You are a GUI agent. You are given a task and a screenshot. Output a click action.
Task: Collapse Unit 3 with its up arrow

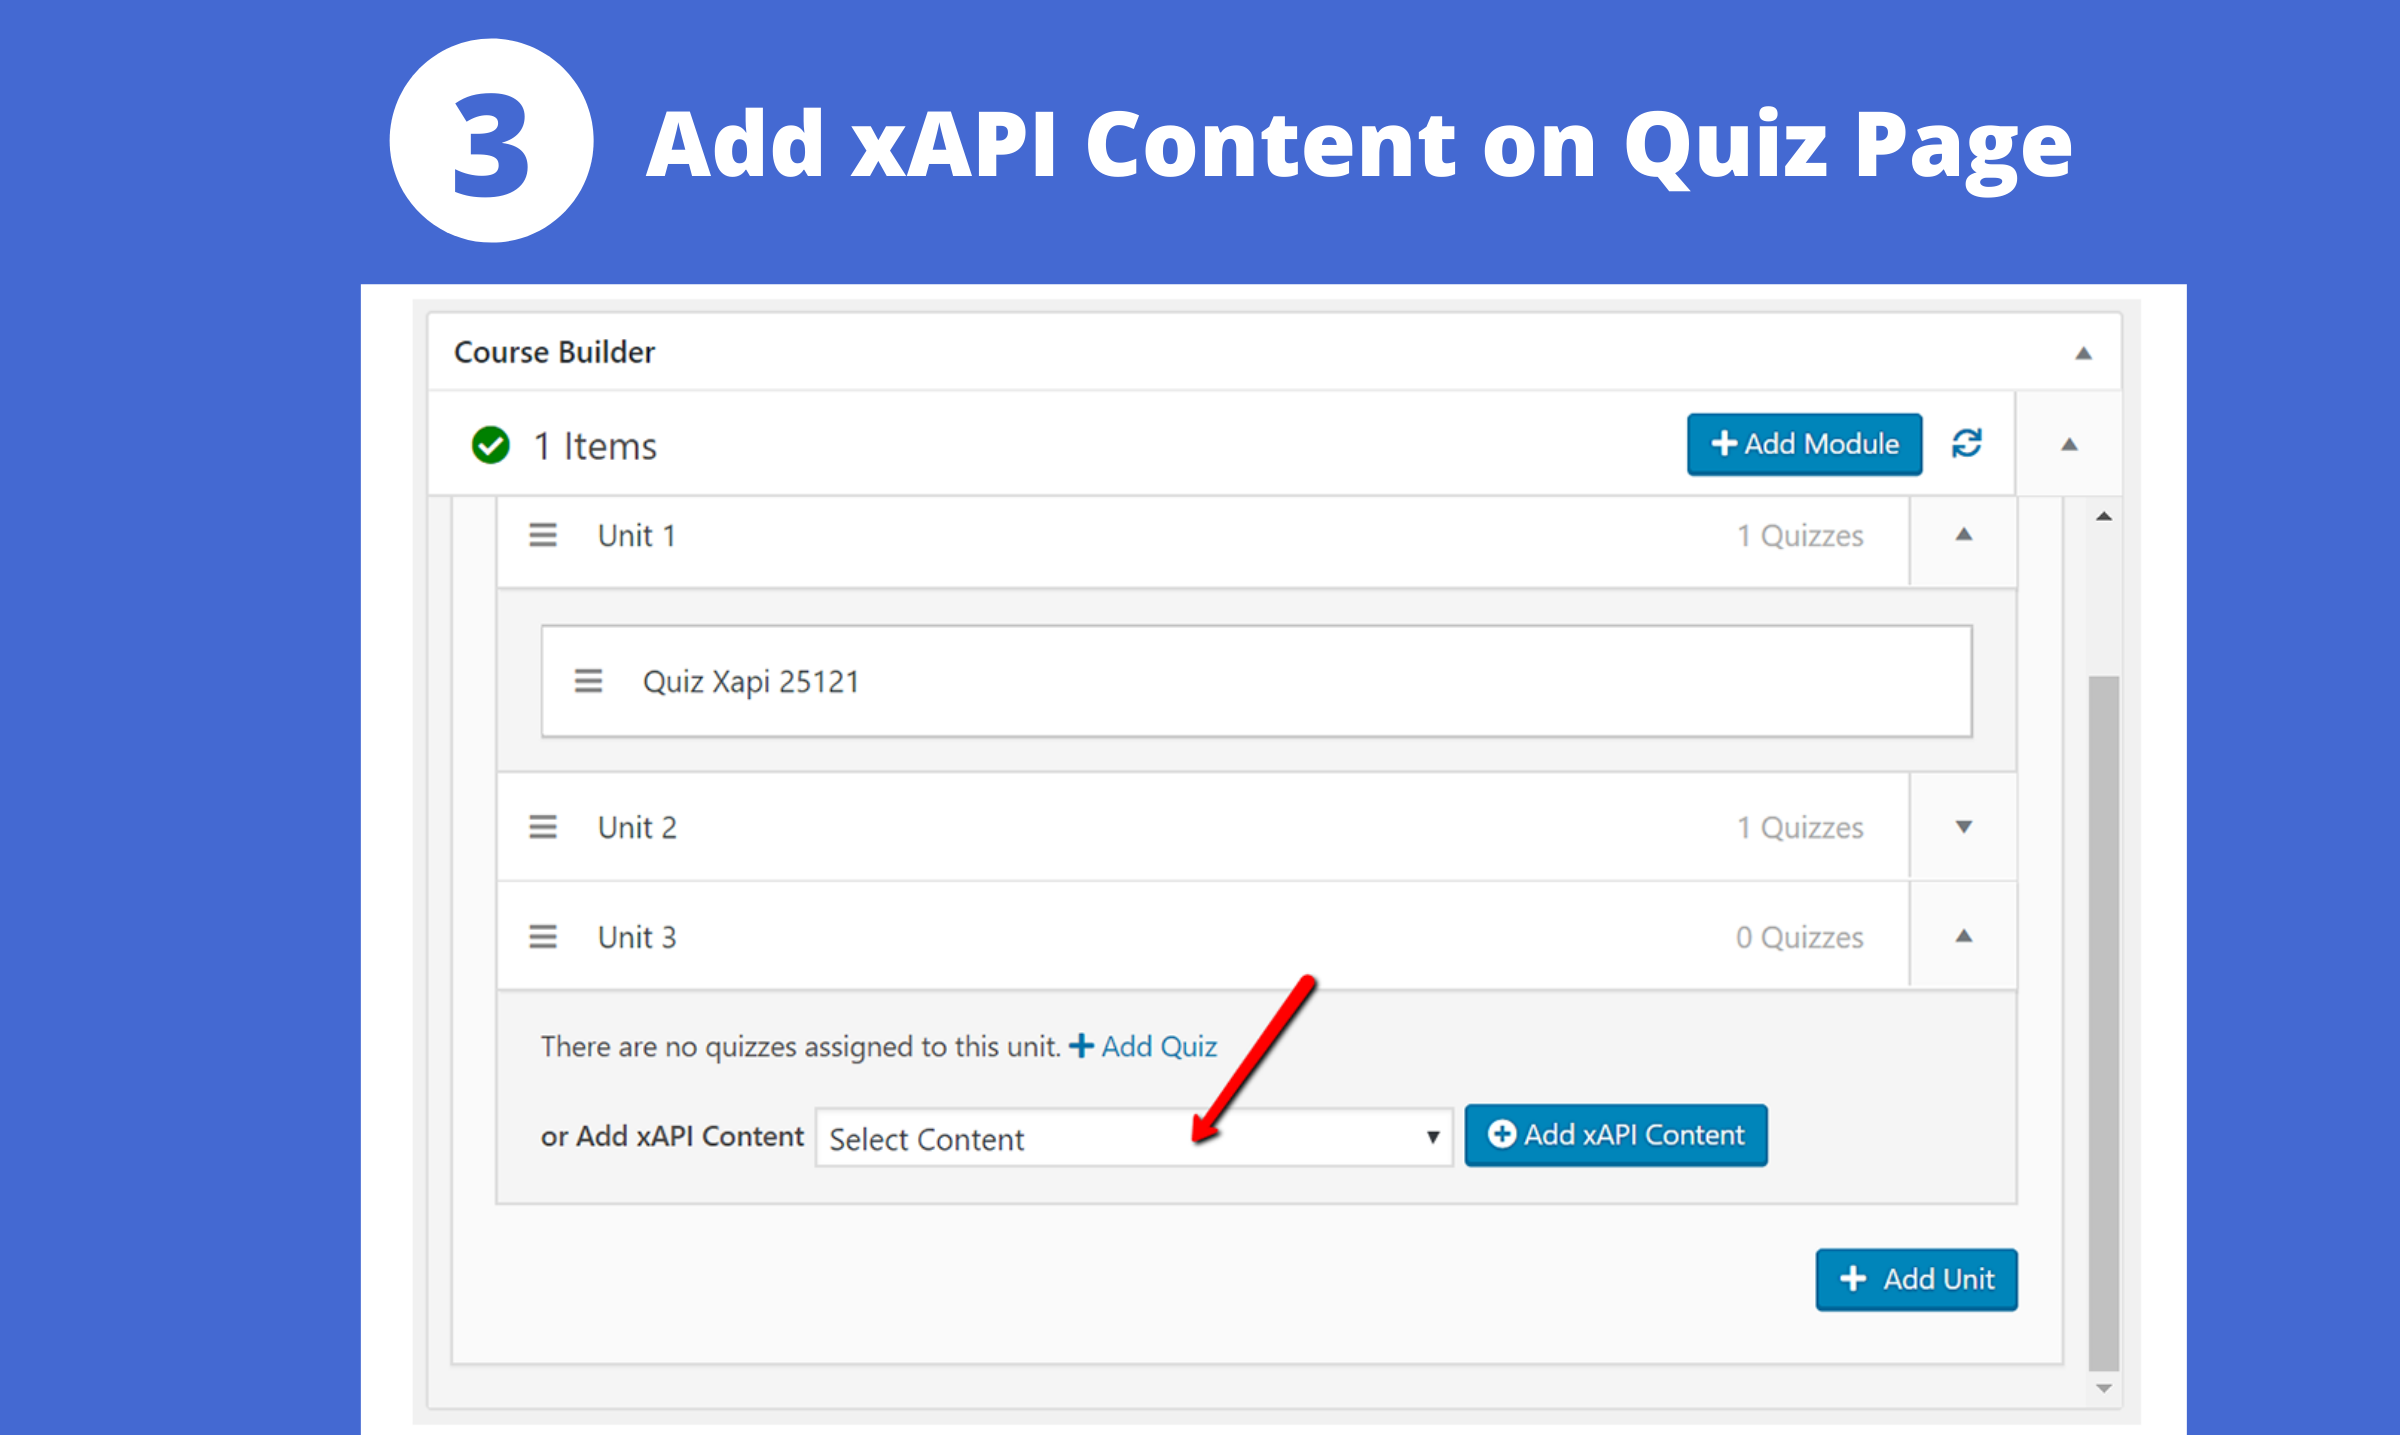point(1964,937)
